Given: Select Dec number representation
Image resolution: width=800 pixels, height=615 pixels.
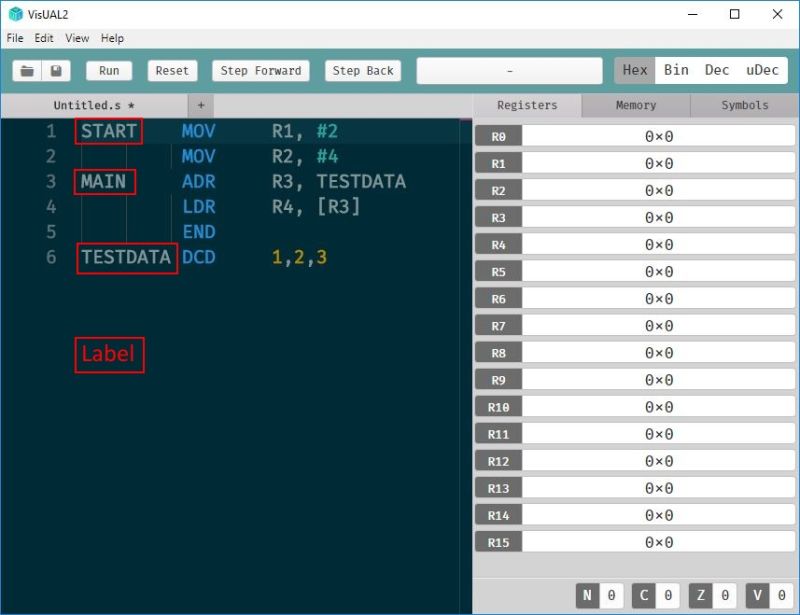Looking at the screenshot, I should tap(717, 70).
